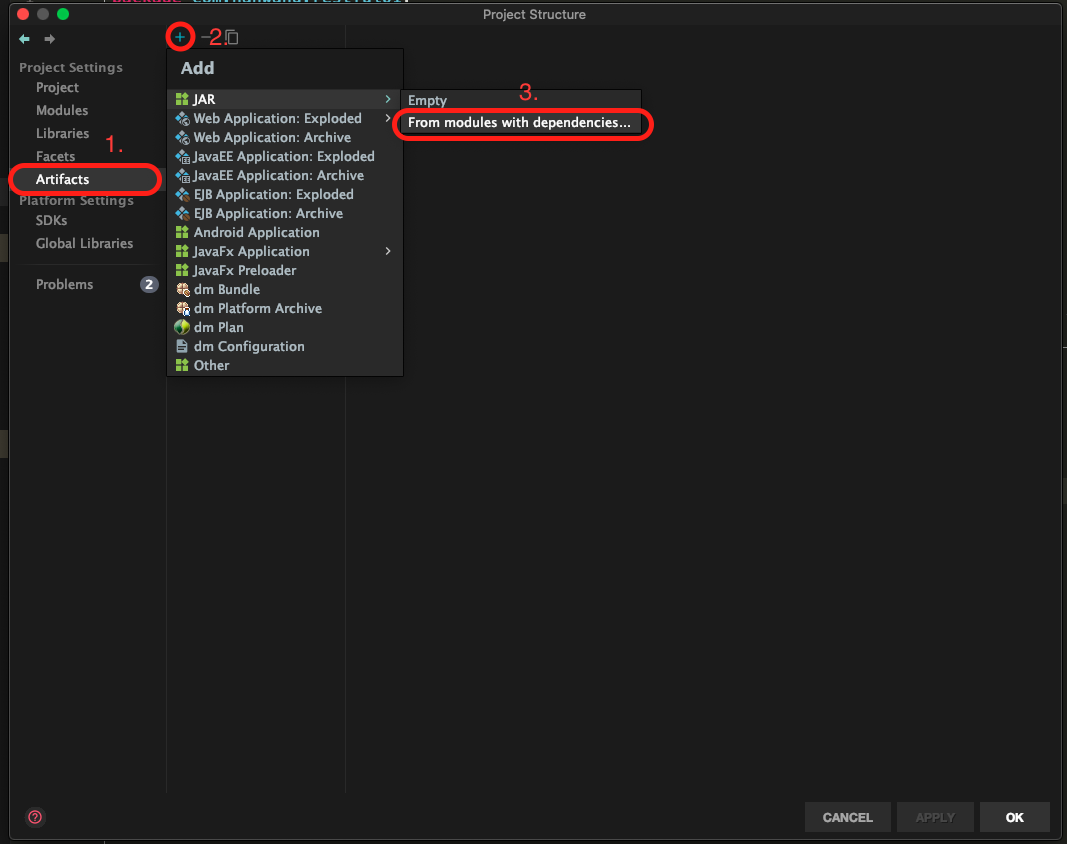
Task: Expand the JAR submenu arrow
Action: tap(388, 99)
